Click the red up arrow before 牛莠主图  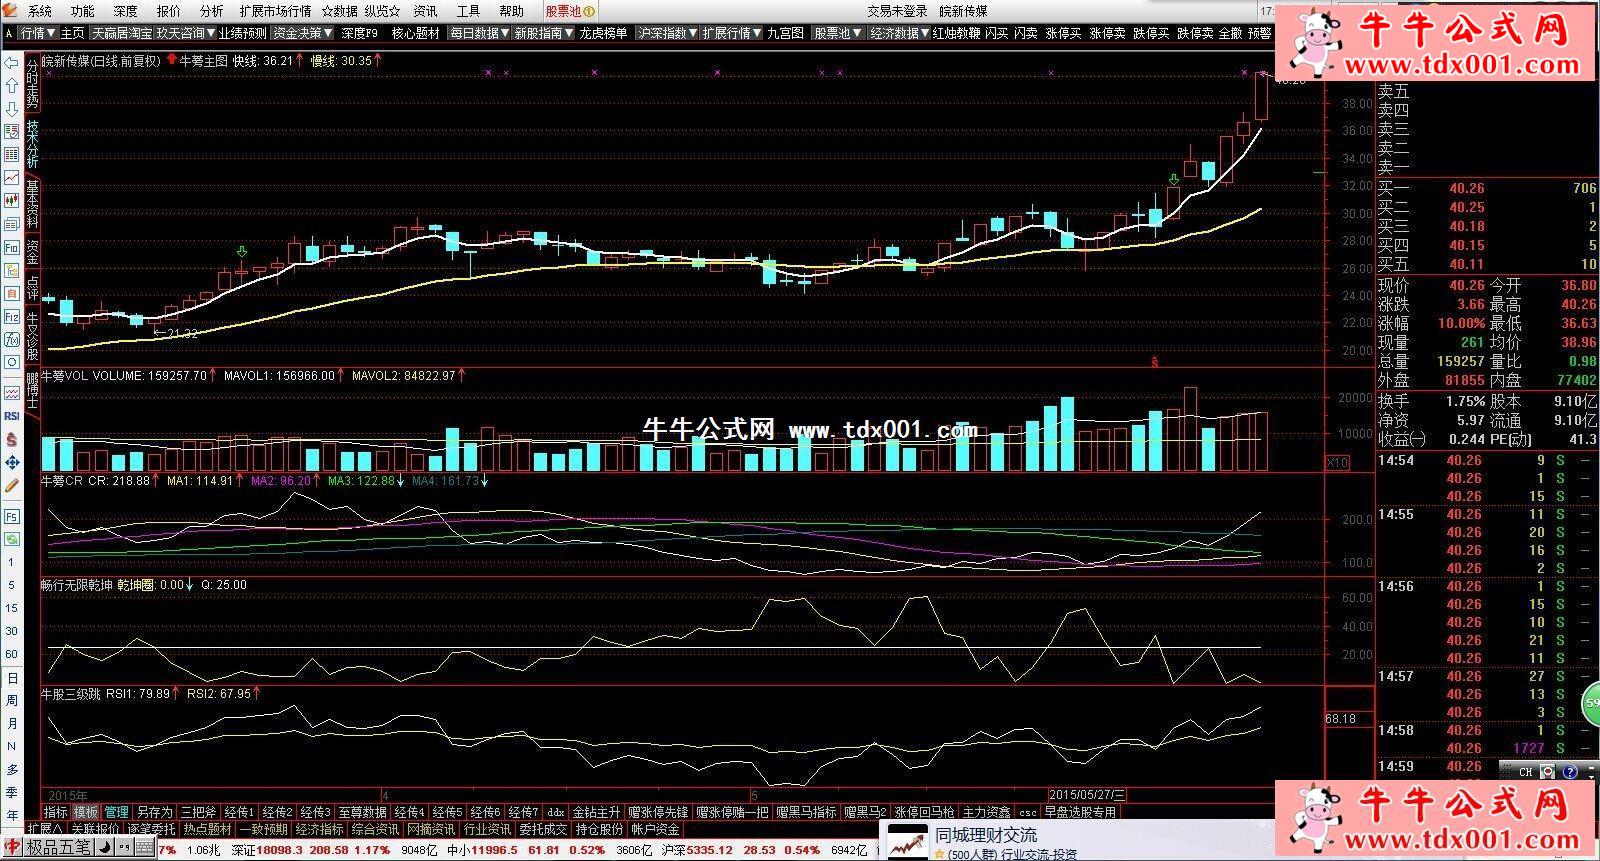click(x=172, y=60)
